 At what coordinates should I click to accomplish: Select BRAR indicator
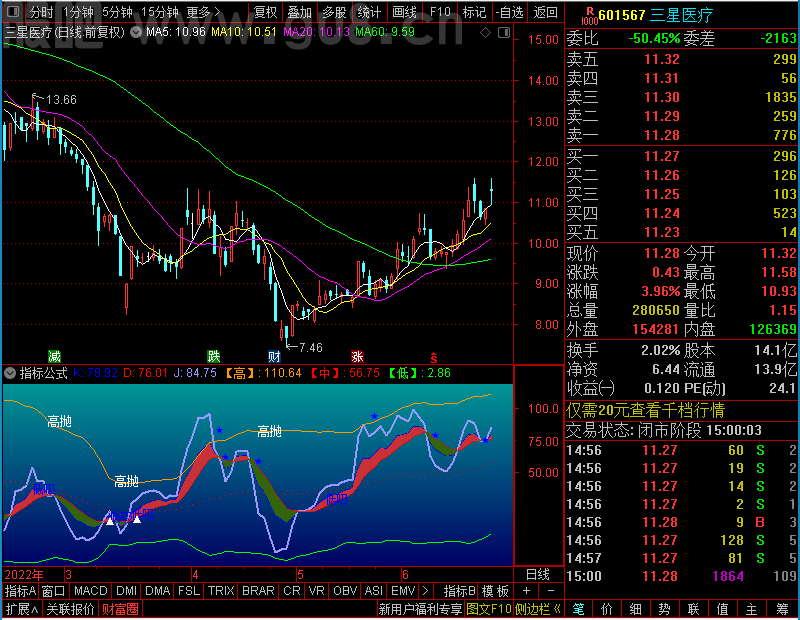[258, 591]
